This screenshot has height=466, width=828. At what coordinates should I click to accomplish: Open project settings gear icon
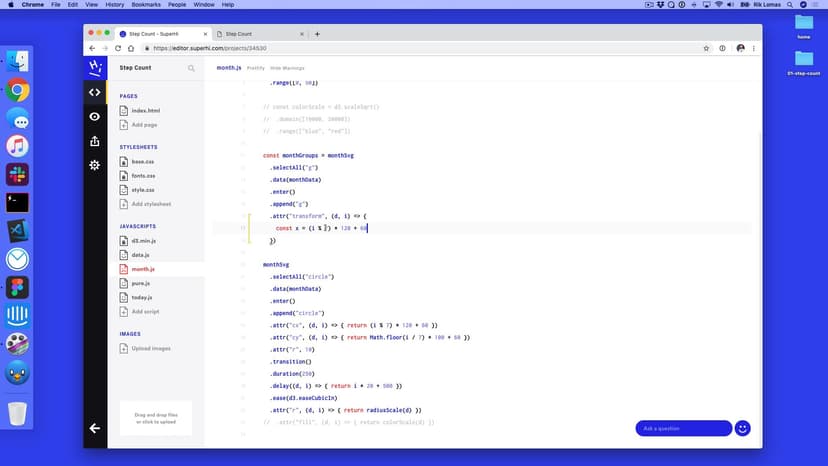click(x=95, y=165)
